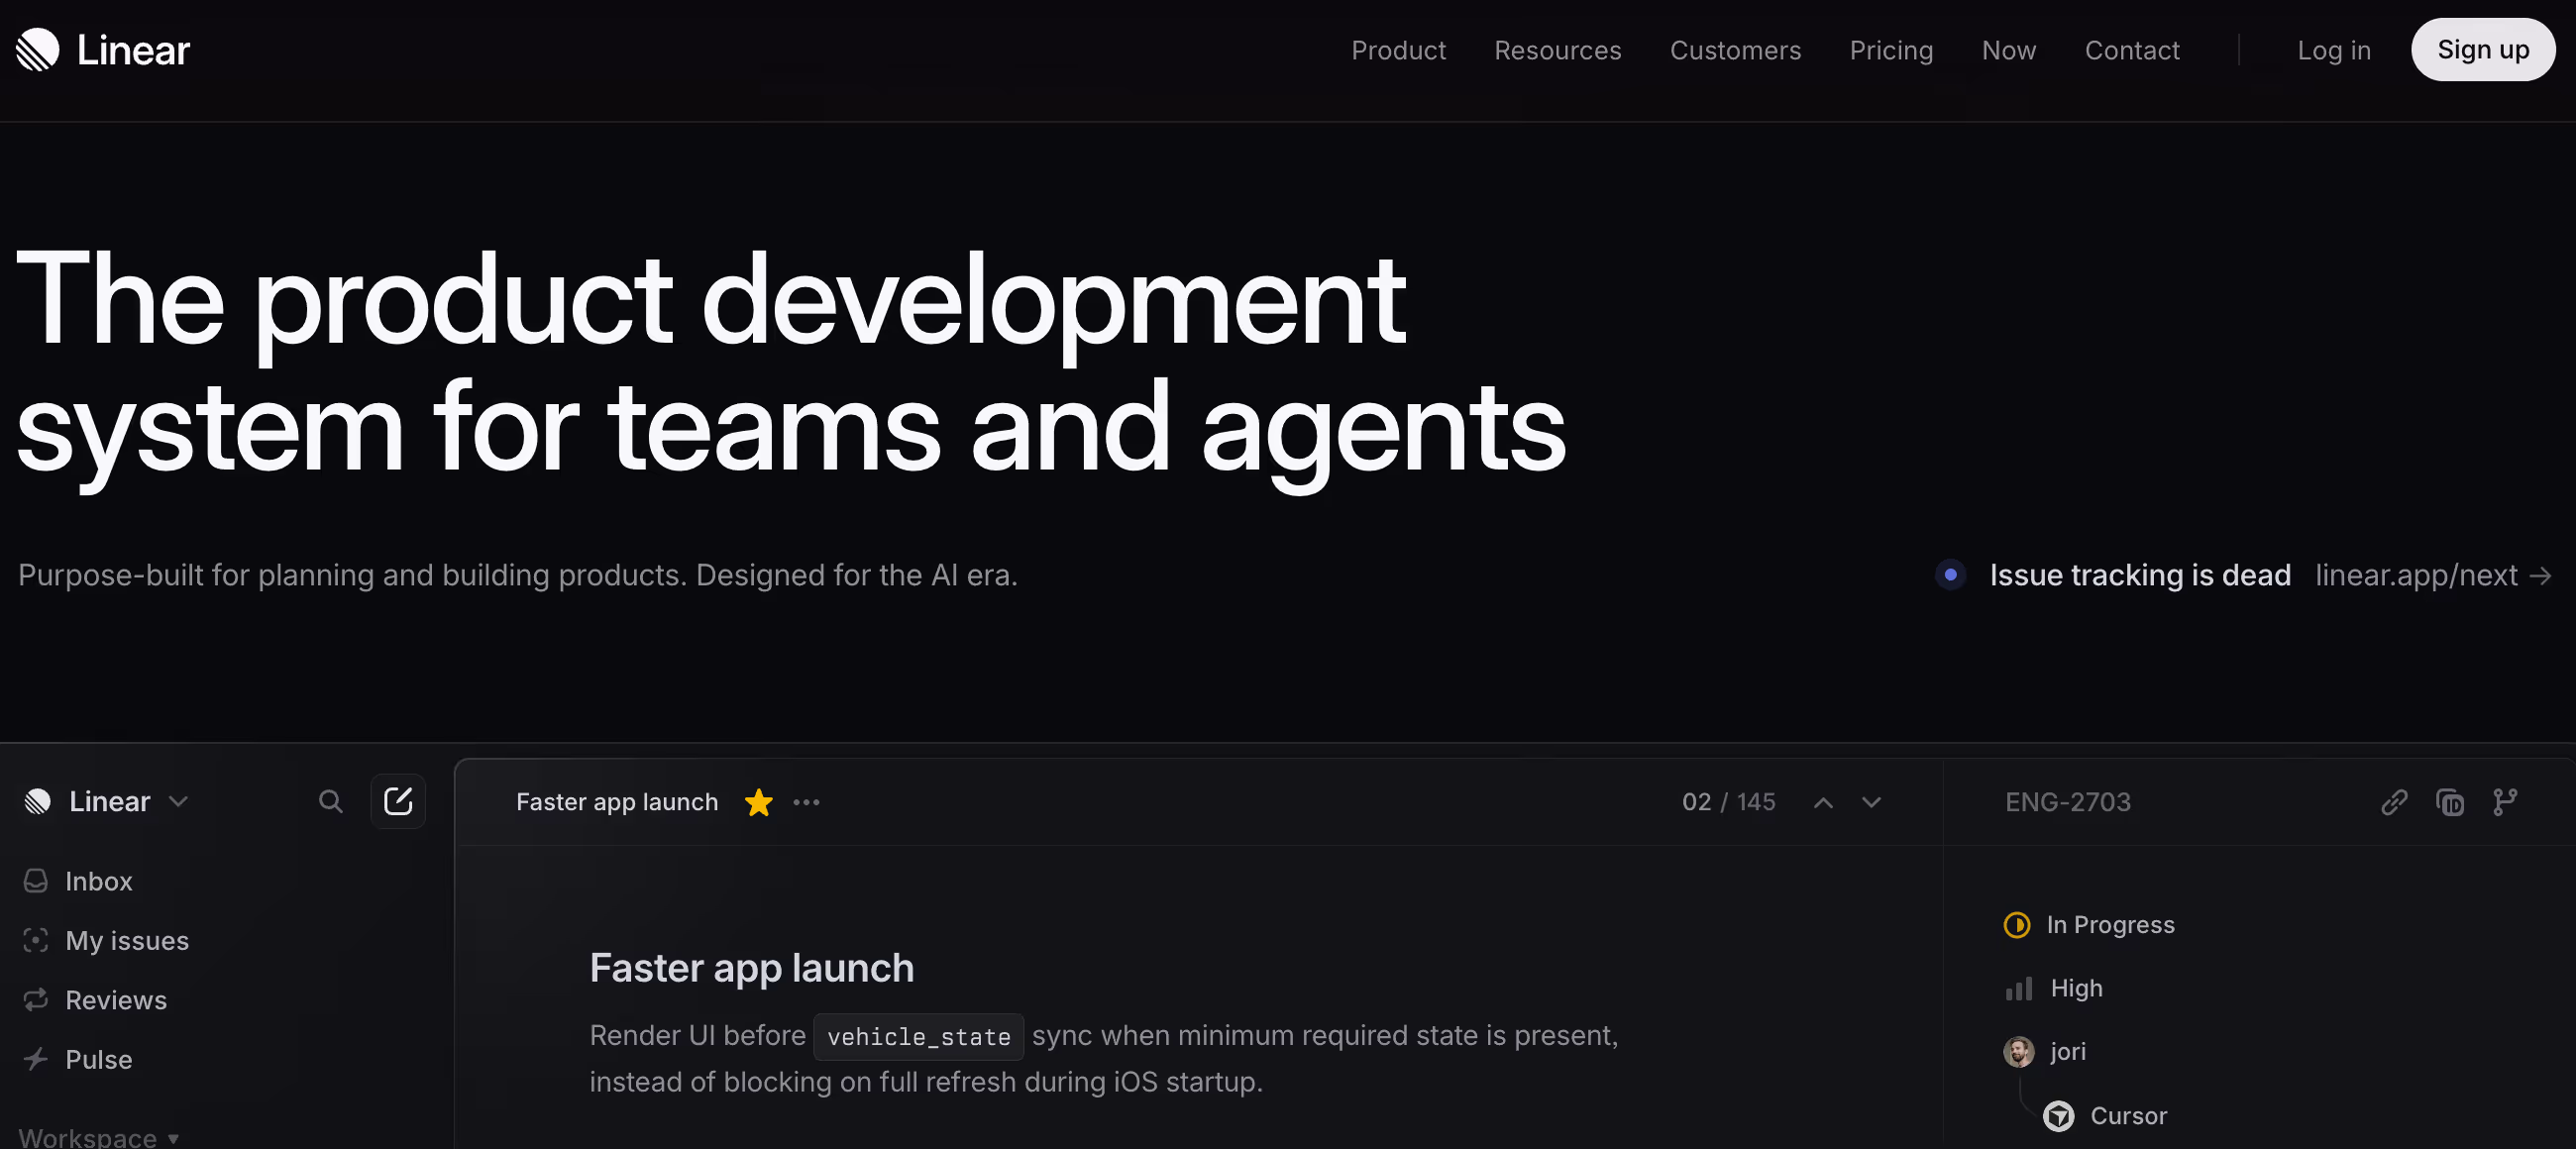Click the Reviews arrows icon
Viewport: 2576px width, 1149px height.
[36, 1000]
